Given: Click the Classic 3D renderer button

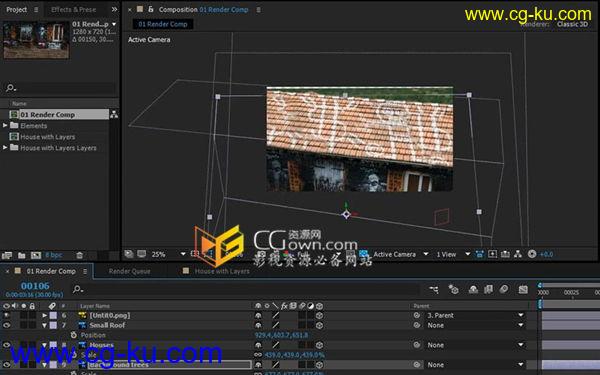Looking at the screenshot, I should [x=572, y=24].
